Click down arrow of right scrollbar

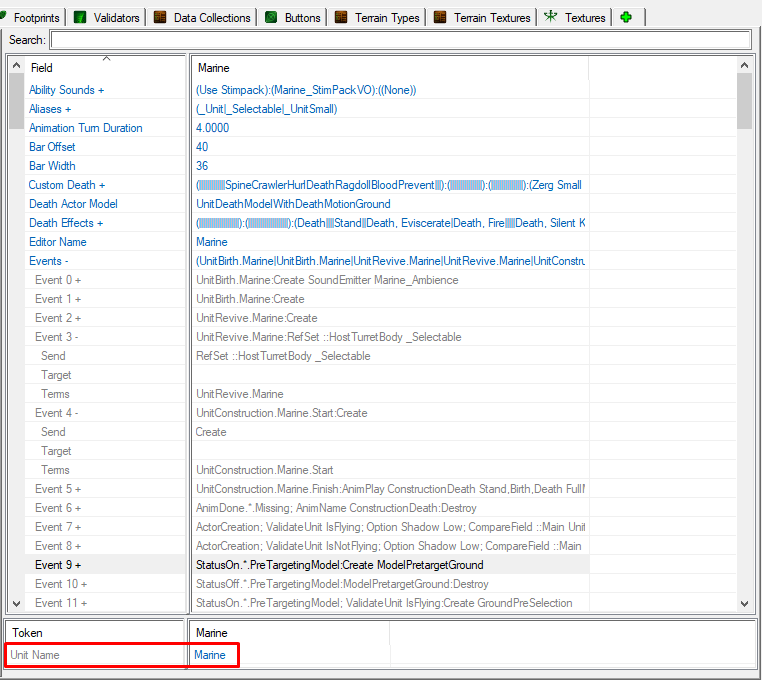pos(745,604)
